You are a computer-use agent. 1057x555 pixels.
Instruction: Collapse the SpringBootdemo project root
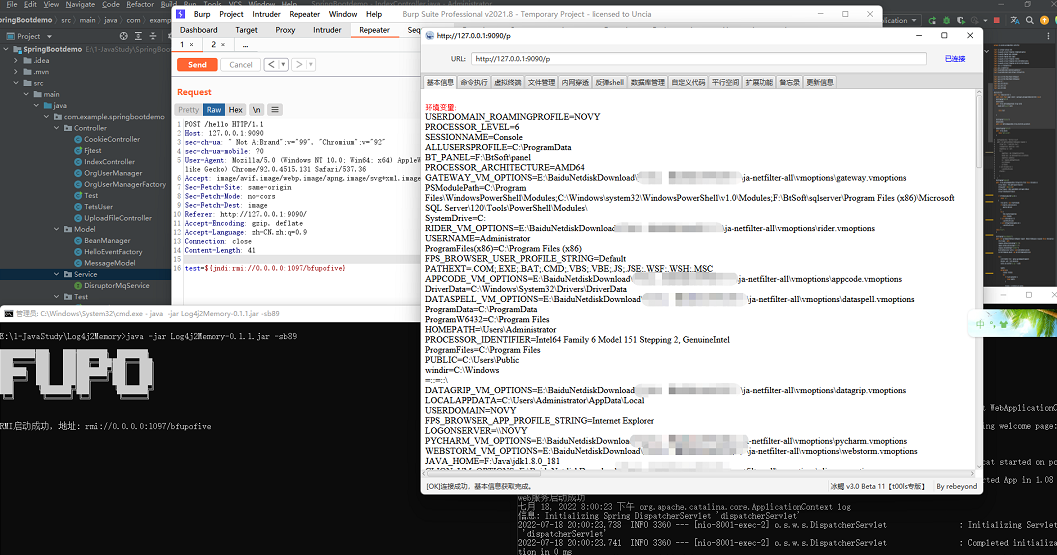coord(6,49)
